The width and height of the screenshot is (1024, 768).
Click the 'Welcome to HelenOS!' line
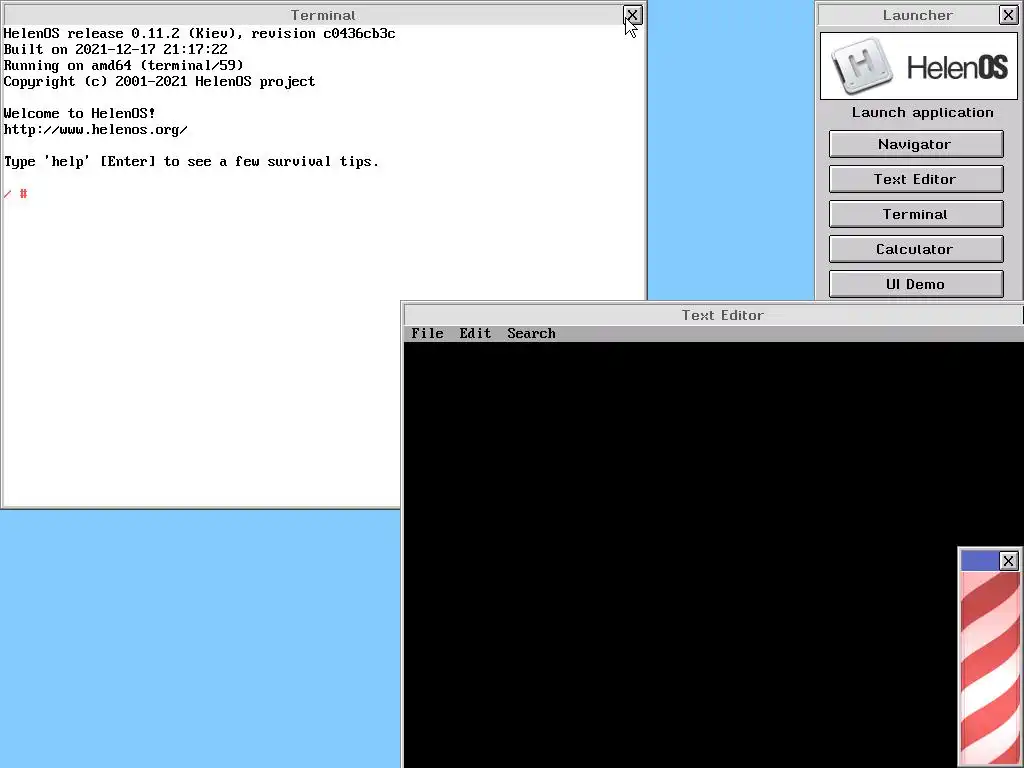(80, 113)
